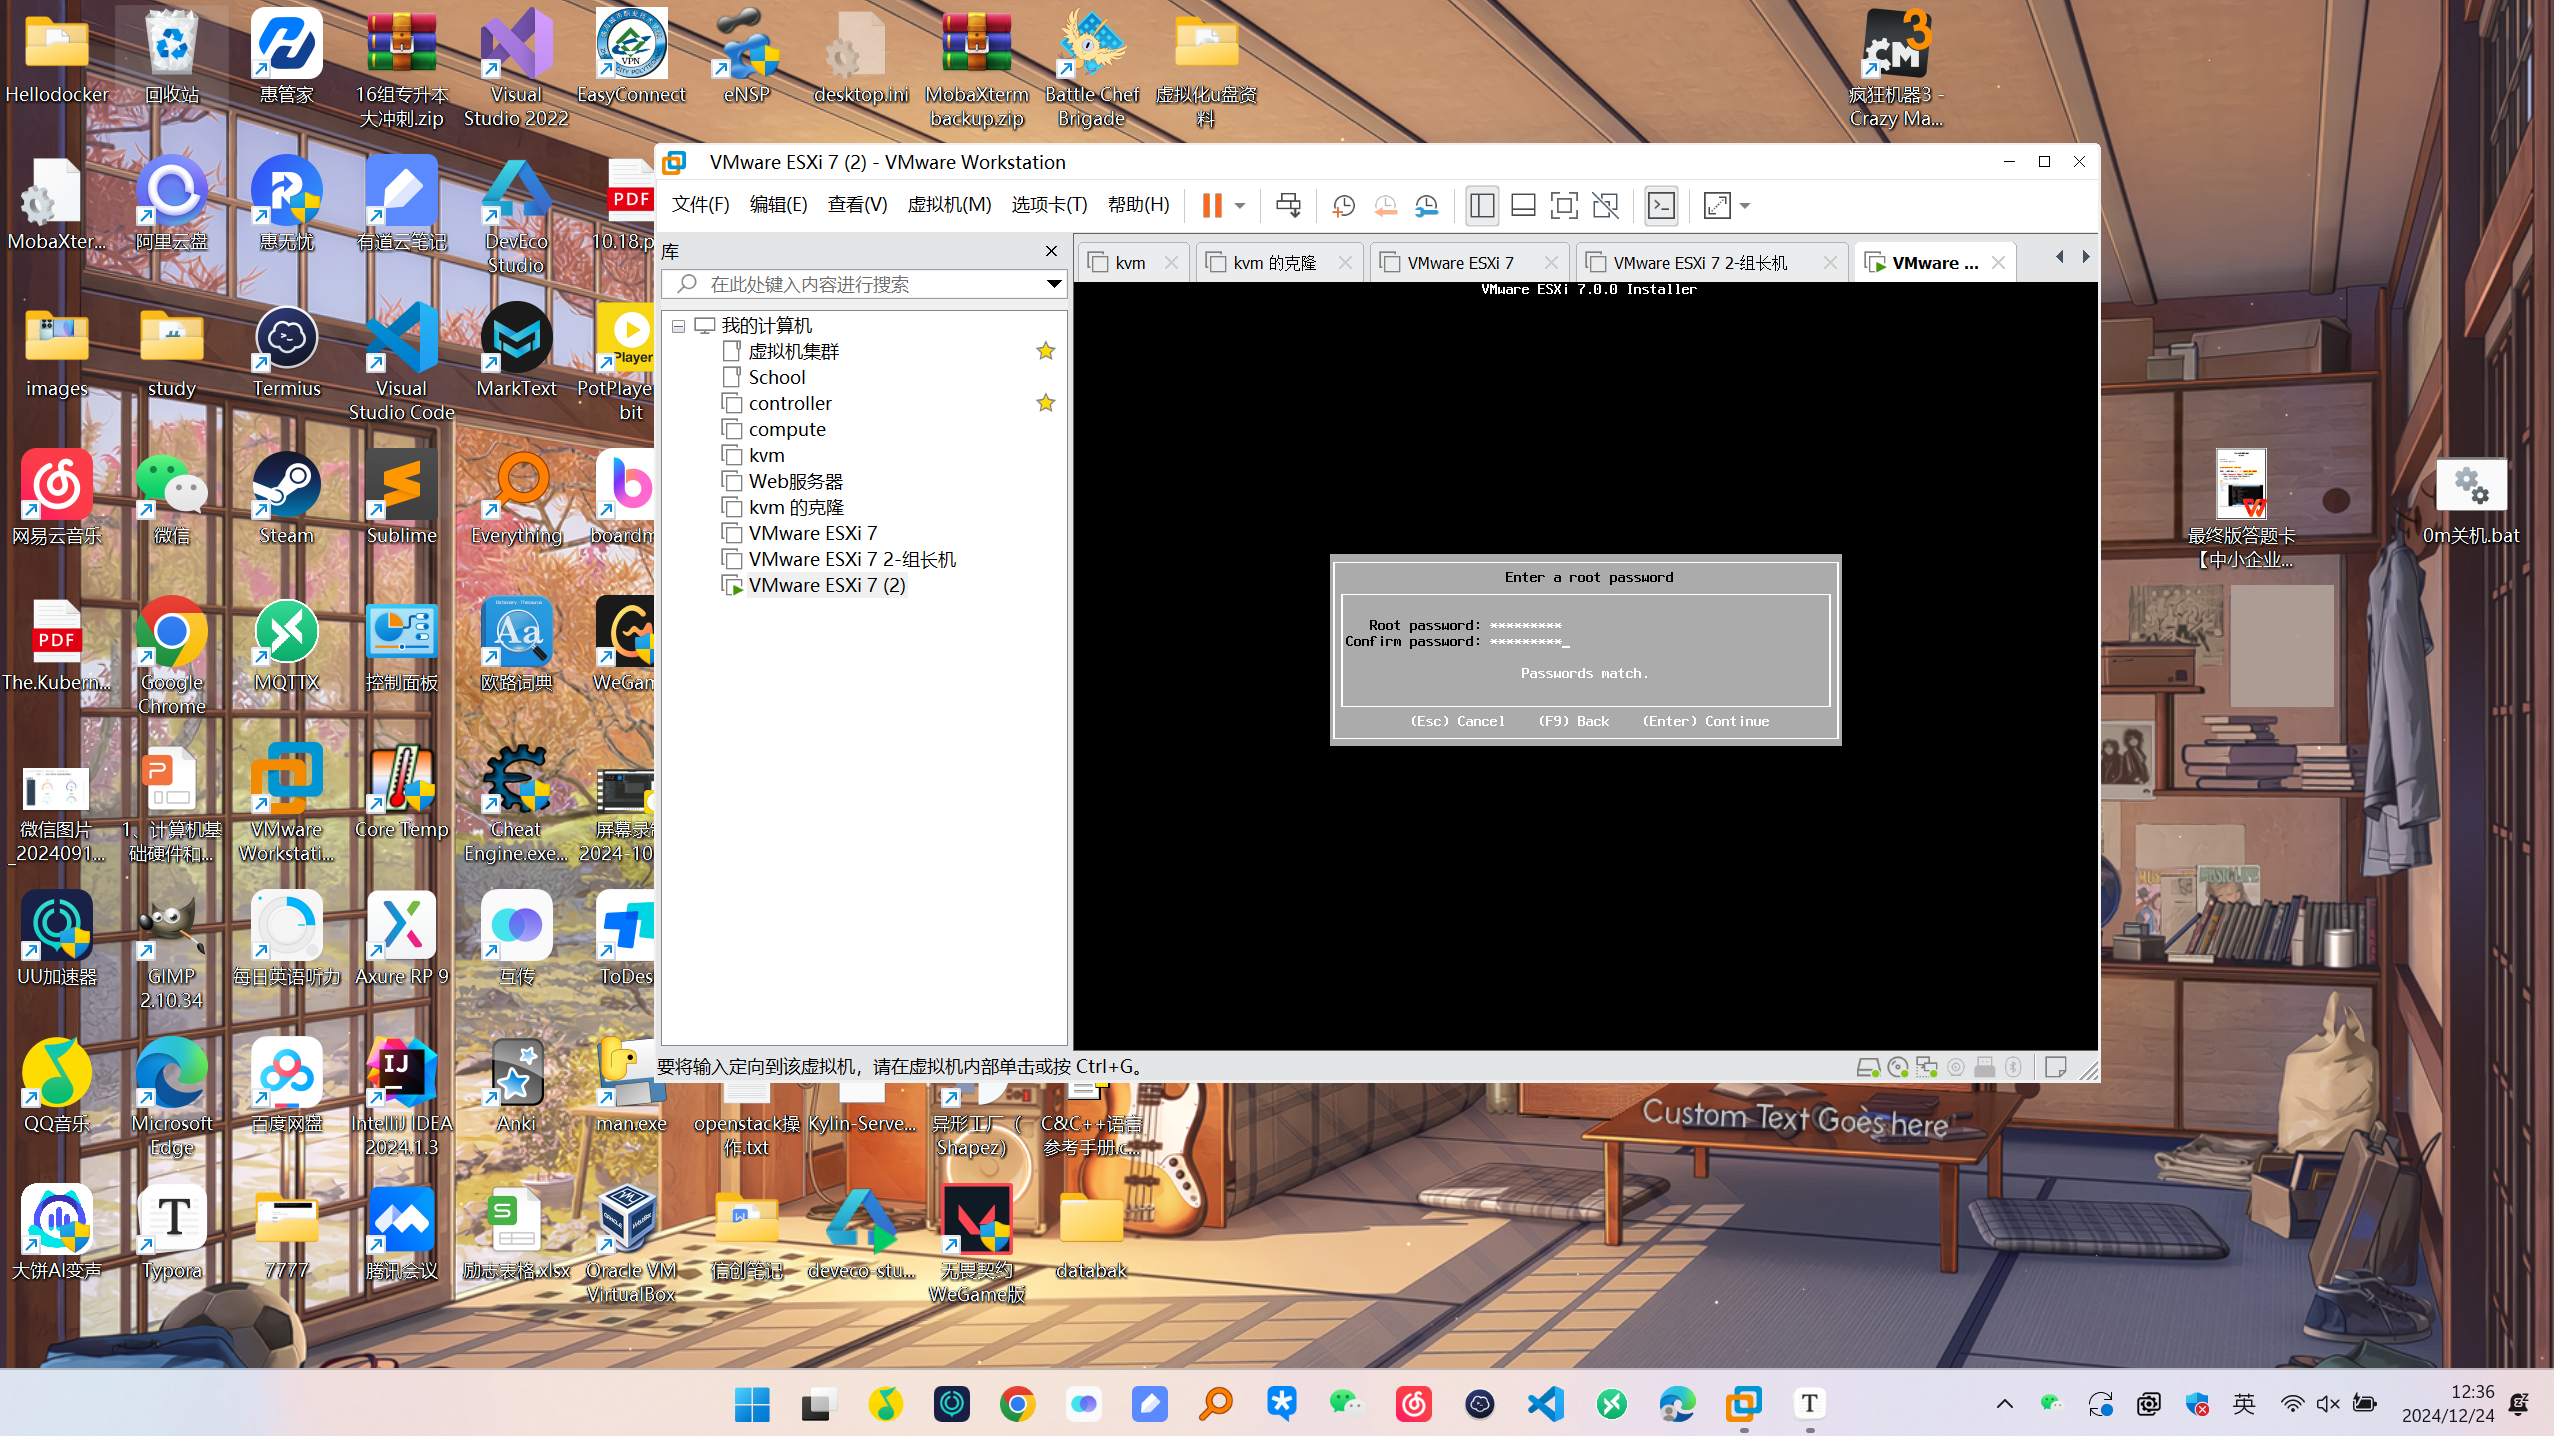
Task: Show hidden system tray icons
Action: [x=2005, y=1405]
